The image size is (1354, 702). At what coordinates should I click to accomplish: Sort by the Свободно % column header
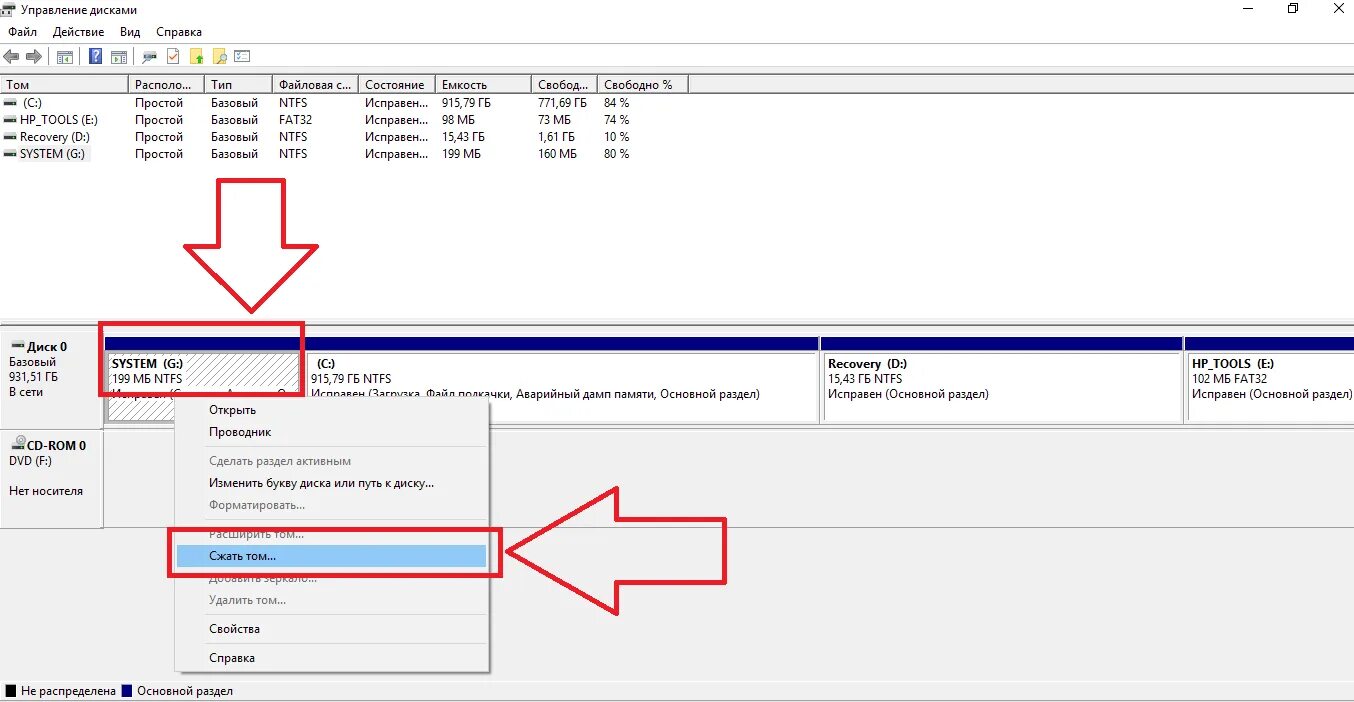[x=643, y=85]
